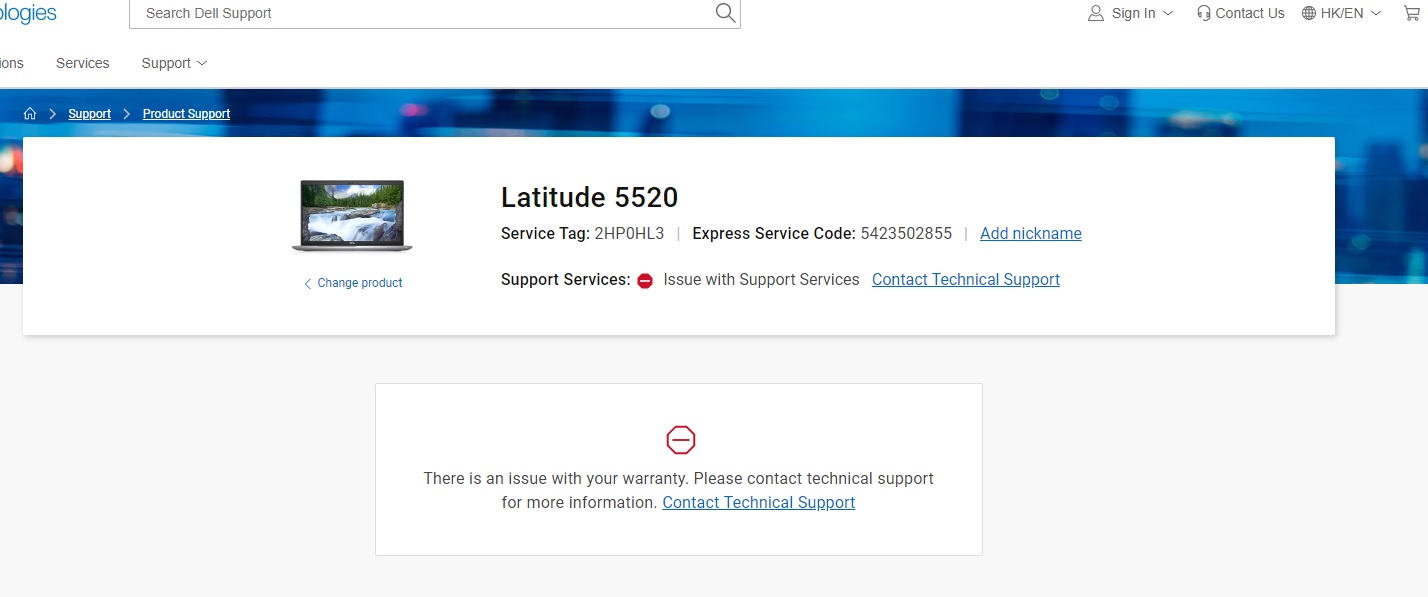This screenshot has height=597, width=1428.
Task: Click the Latitude 5520 laptop image
Action: click(x=352, y=216)
